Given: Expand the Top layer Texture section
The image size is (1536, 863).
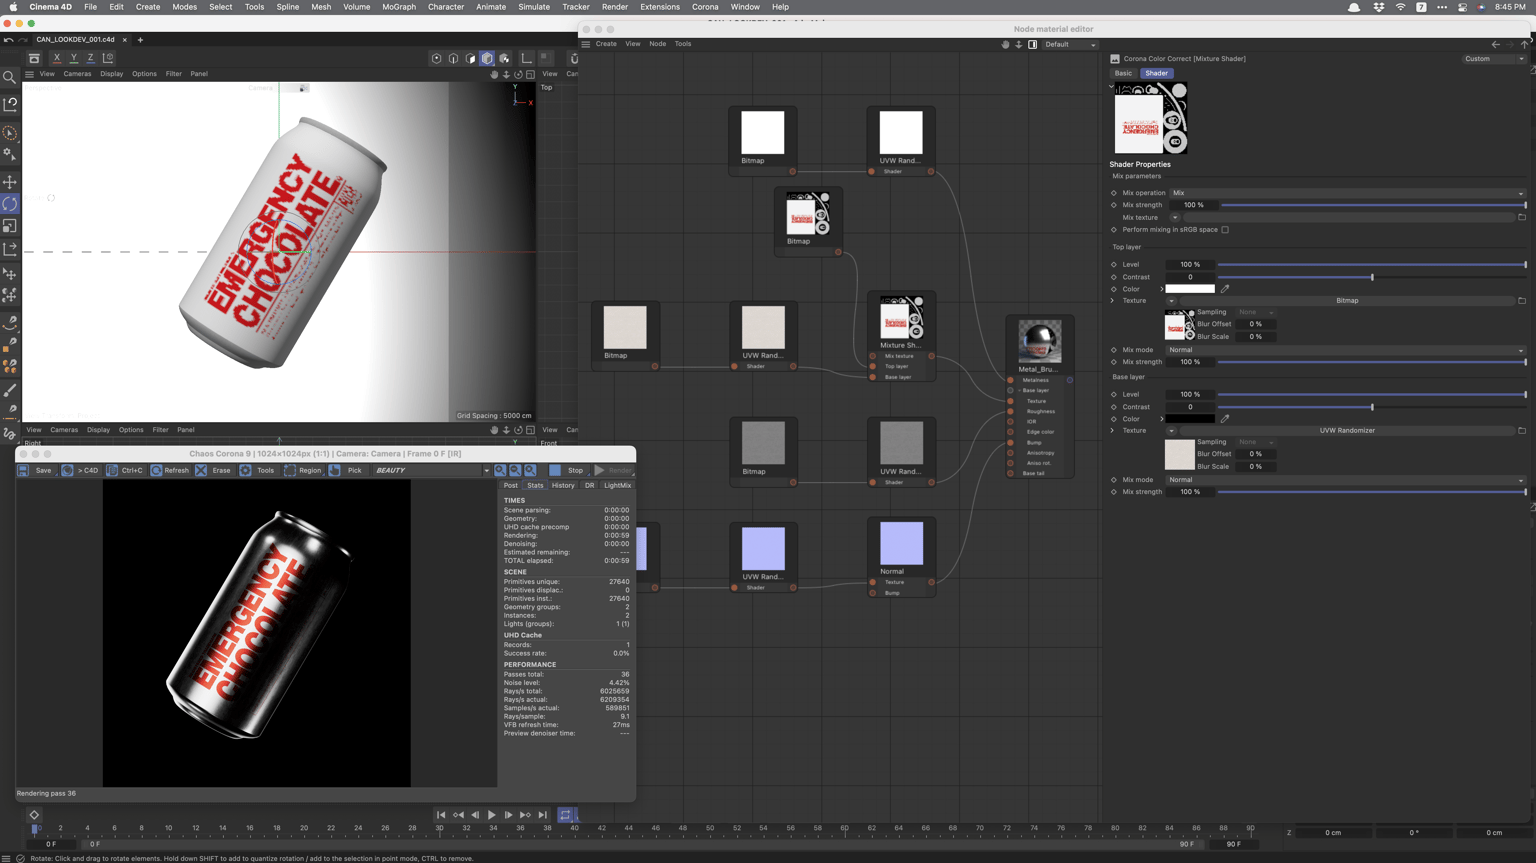Looking at the screenshot, I should (1112, 301).
